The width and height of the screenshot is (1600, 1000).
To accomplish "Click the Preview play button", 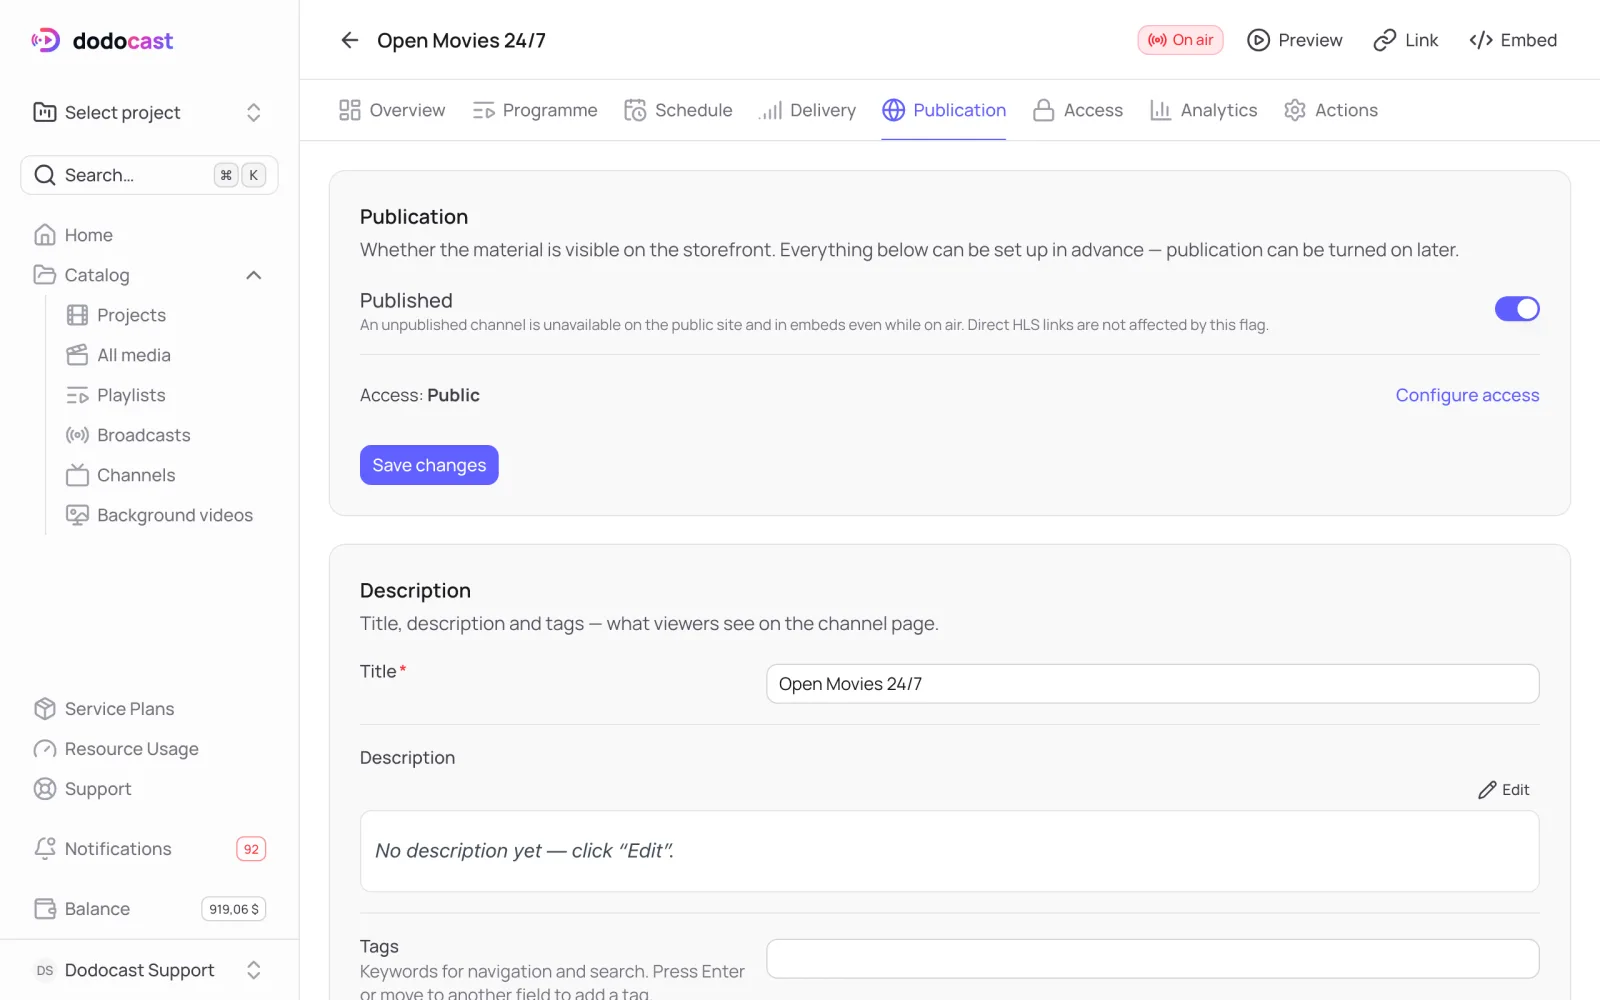I will 1294,40.
